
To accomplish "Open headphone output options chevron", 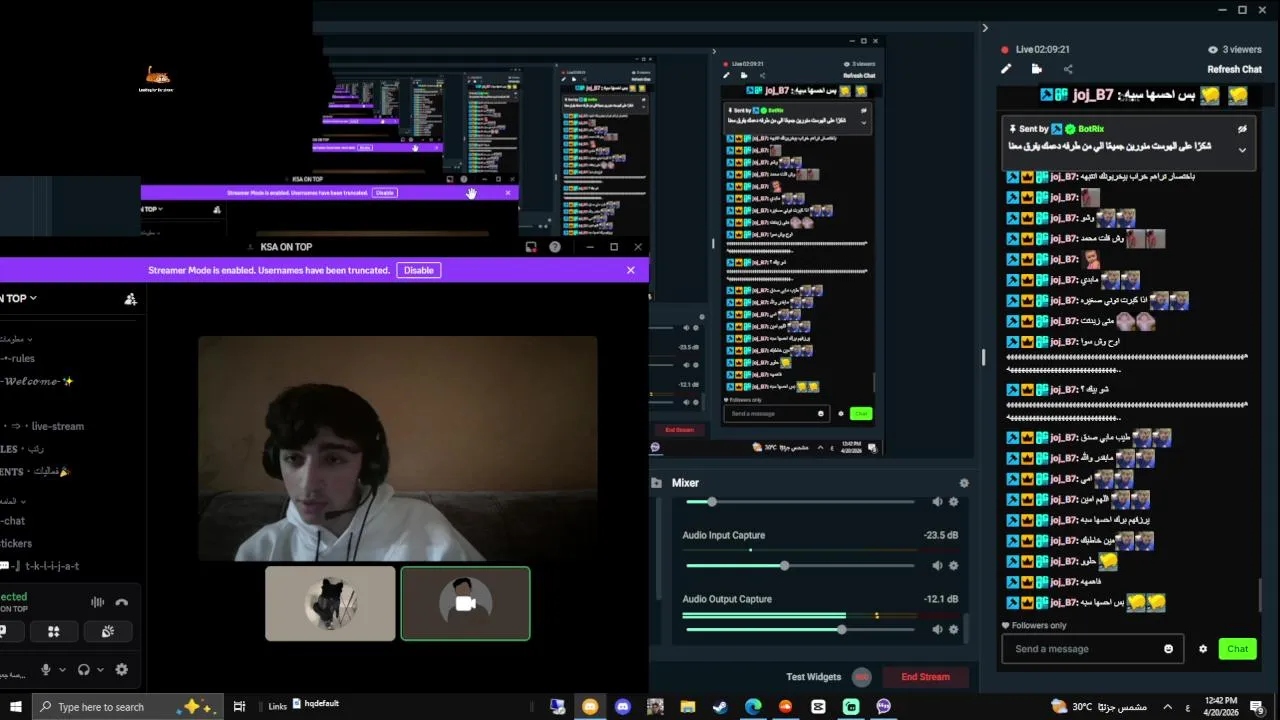I will (100, 670).
